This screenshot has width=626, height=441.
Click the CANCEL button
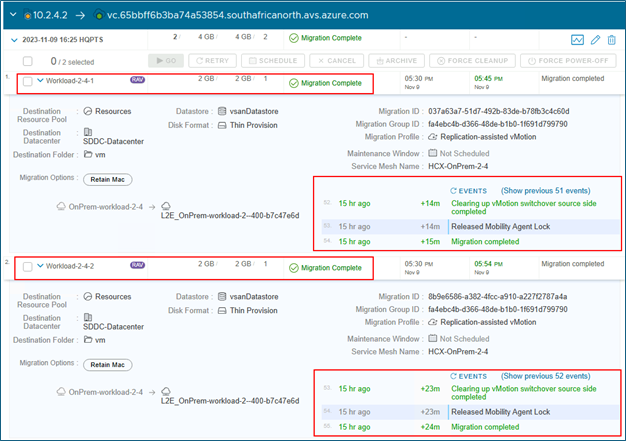337,61
